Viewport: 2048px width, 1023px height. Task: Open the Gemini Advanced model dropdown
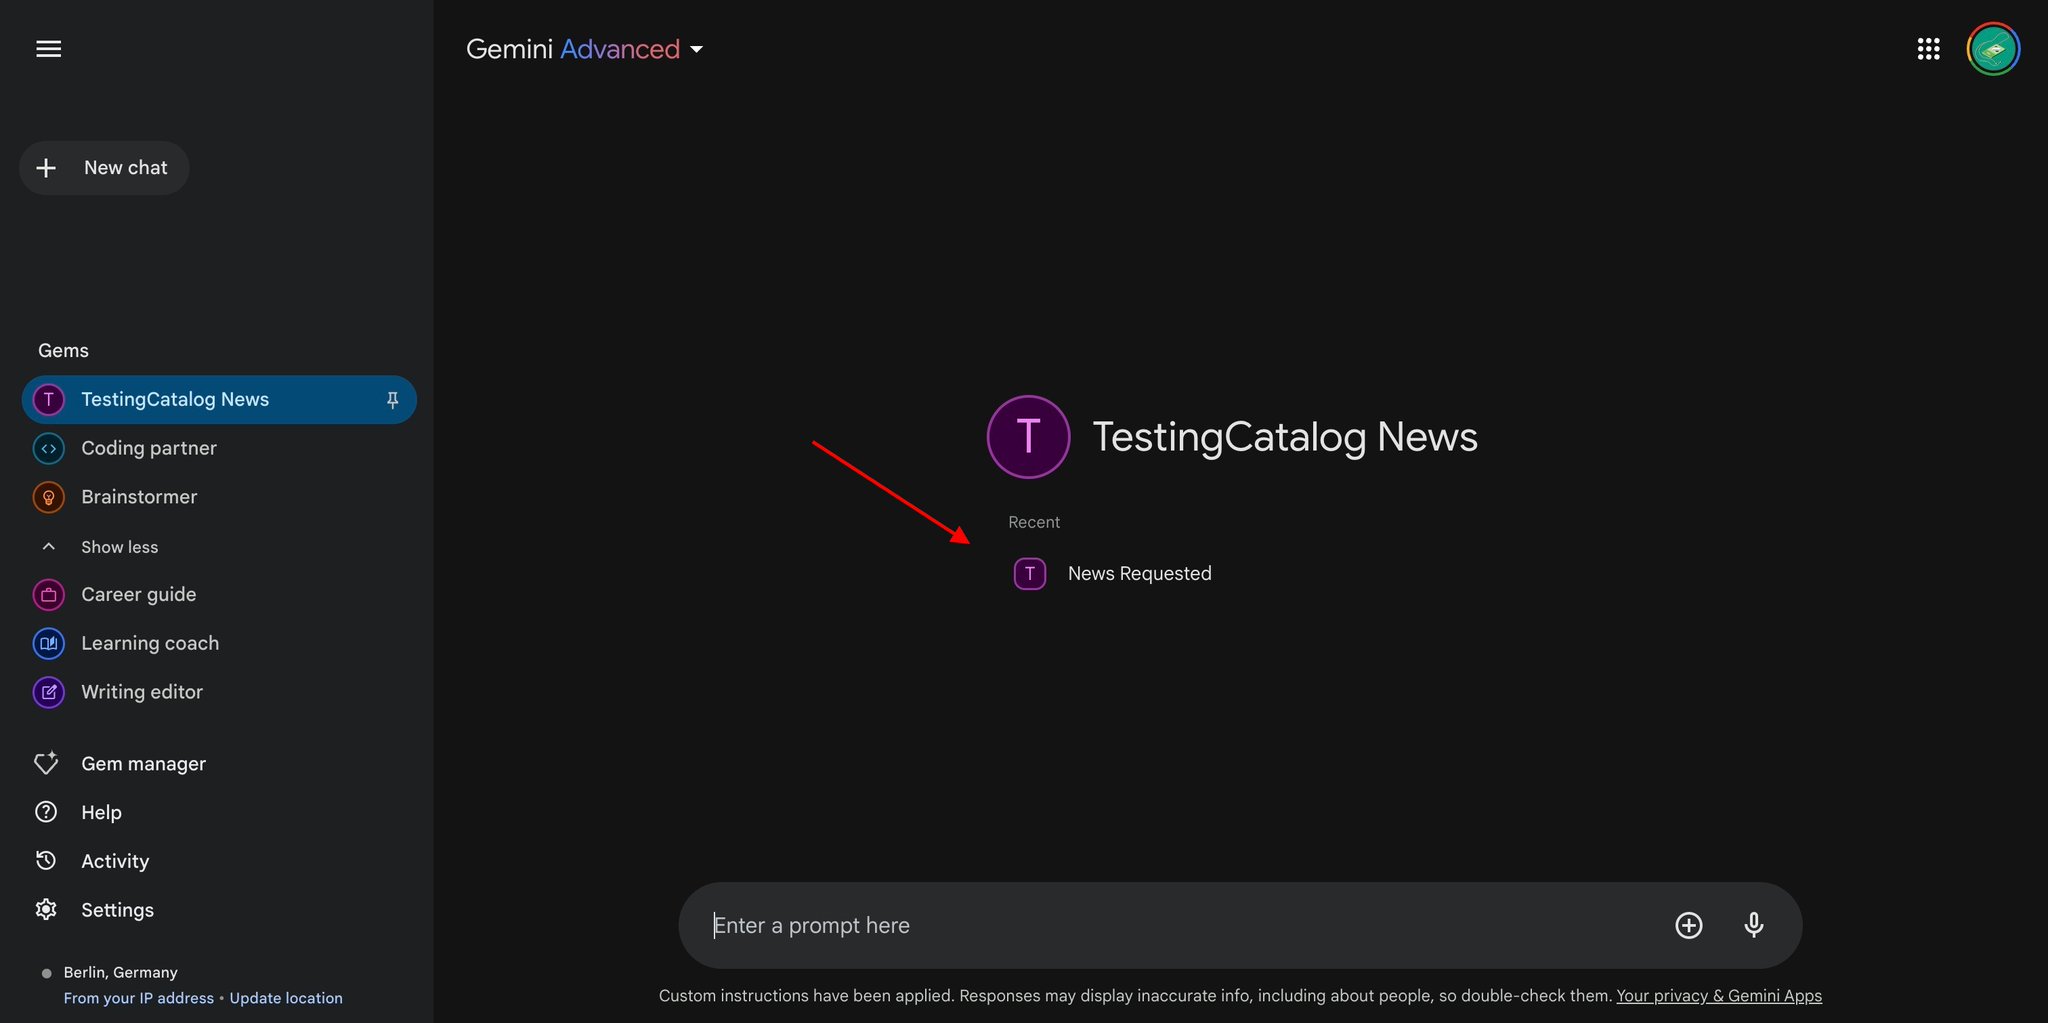click(585, 49)
